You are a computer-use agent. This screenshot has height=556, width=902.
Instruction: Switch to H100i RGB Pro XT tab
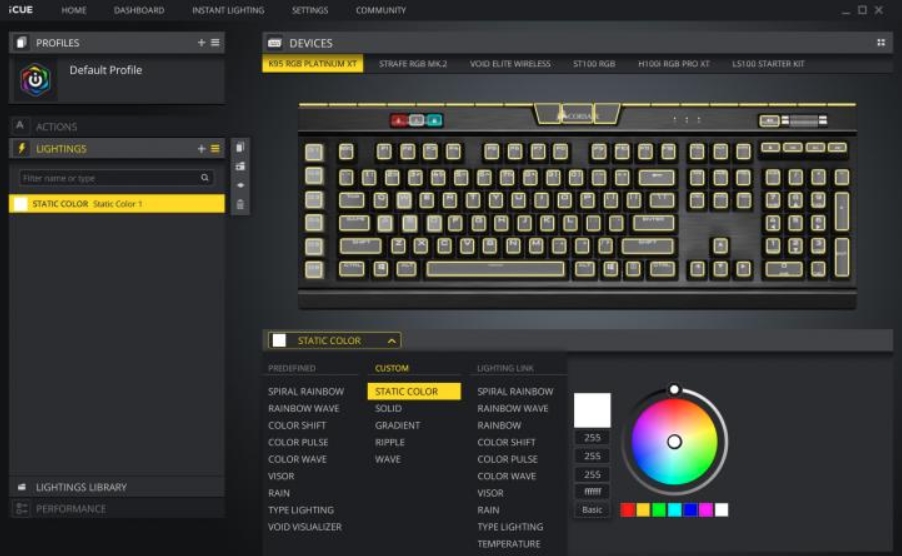click(673, 64)
